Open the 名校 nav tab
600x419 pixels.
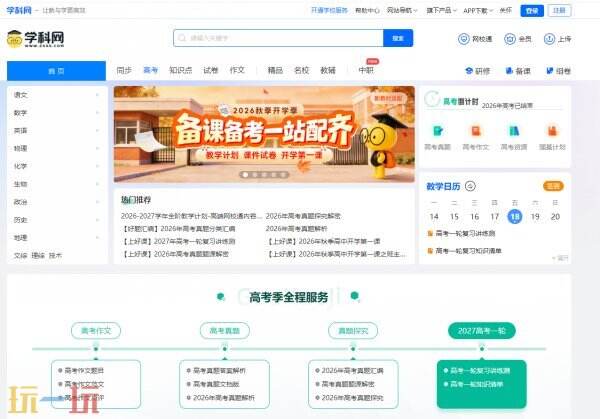[302, 70]
